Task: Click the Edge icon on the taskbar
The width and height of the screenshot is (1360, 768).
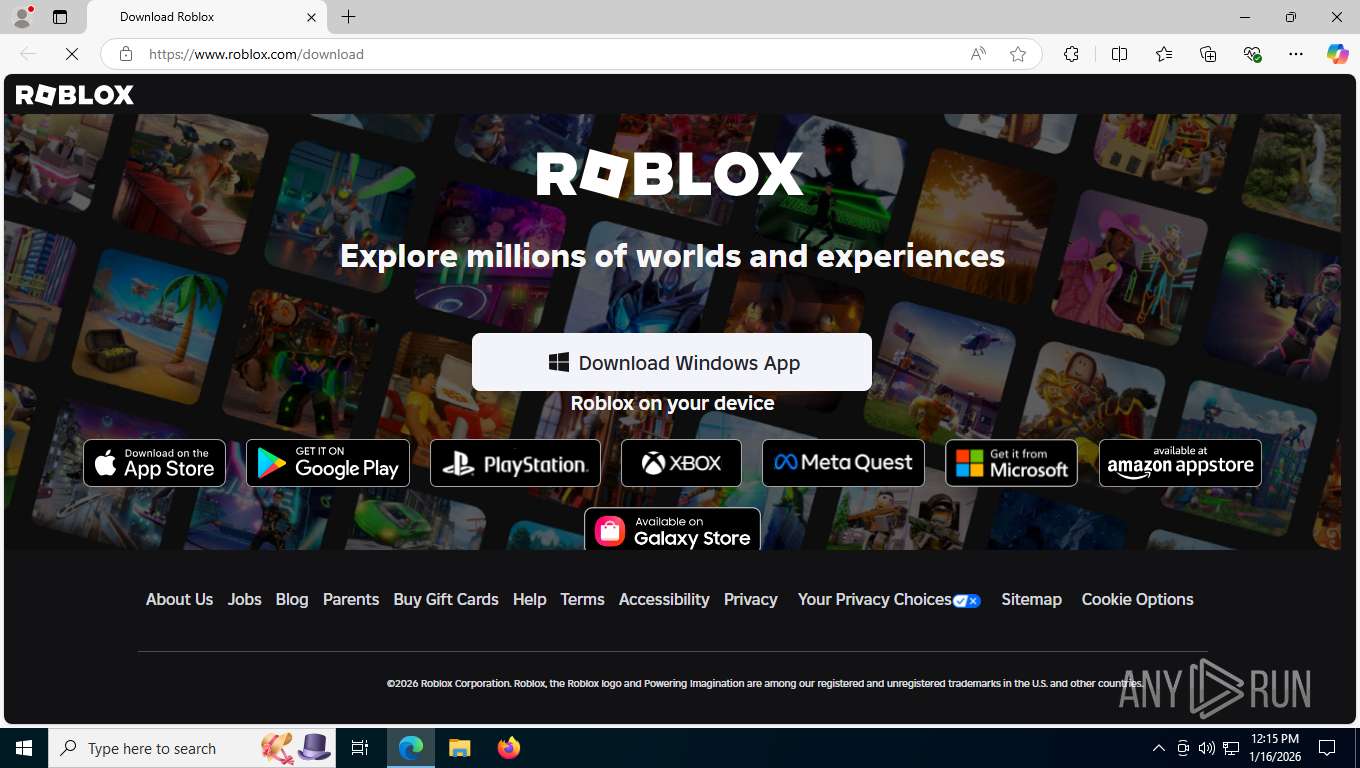Action: pos(411,748)
